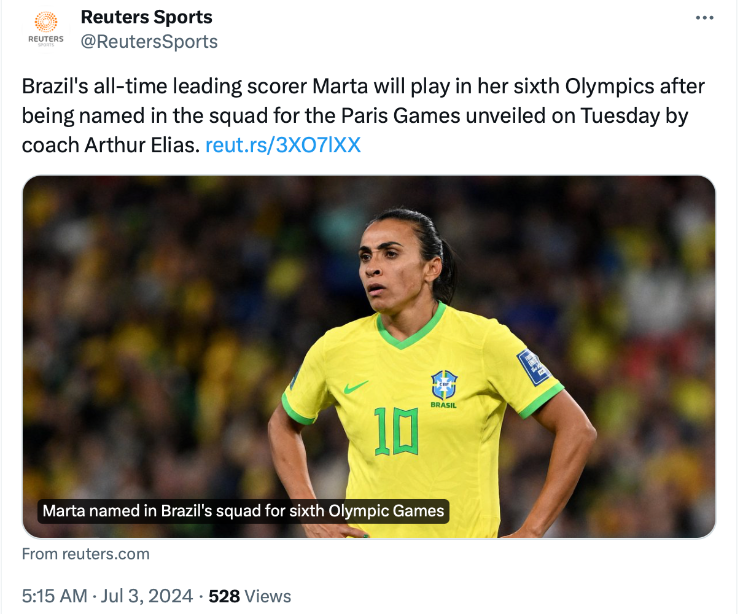
Task: Open the three-dot more options menu
Action: point(704,19)
